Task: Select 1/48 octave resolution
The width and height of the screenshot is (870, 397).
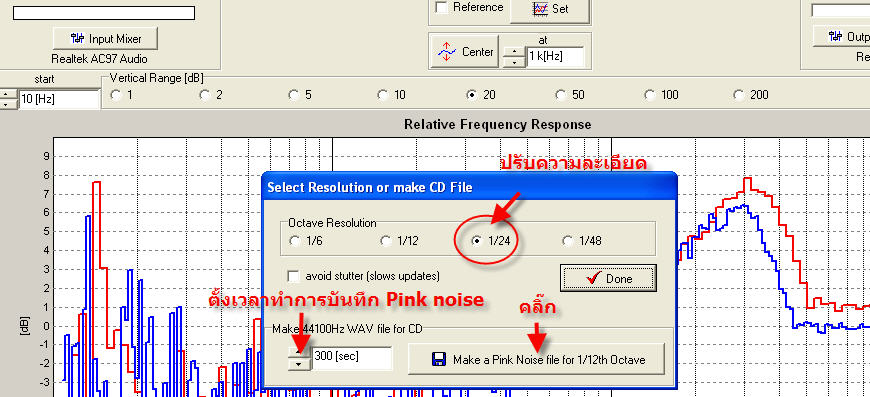Action: pos(567,241)
